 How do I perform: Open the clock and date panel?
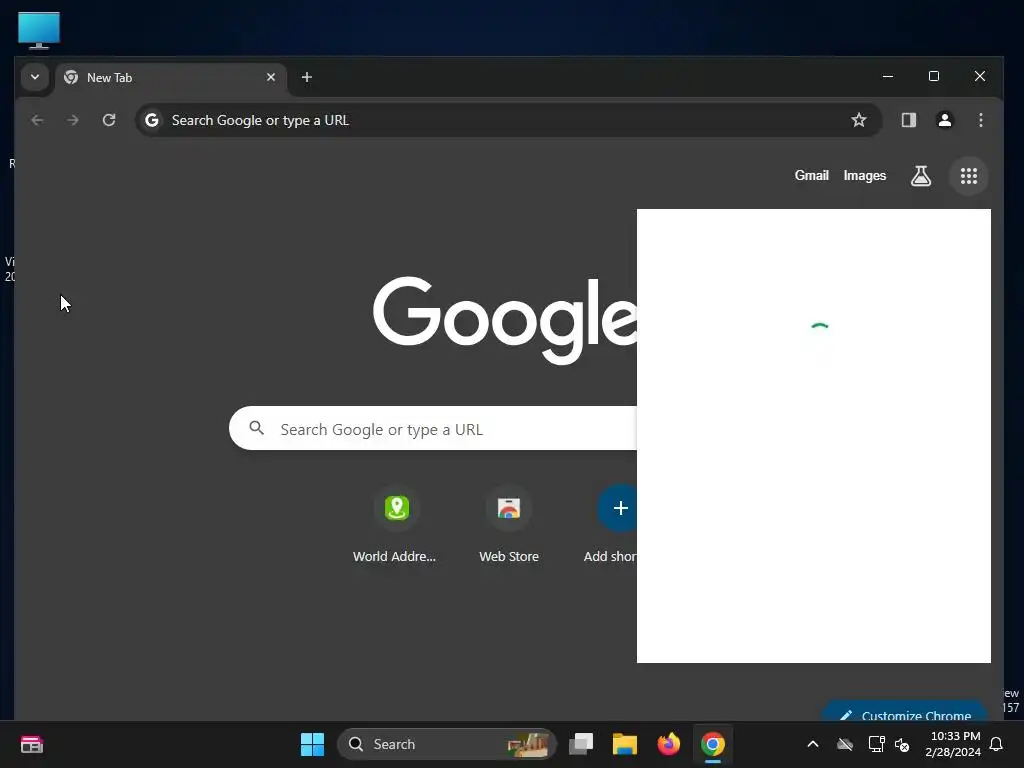coord(953,744)
